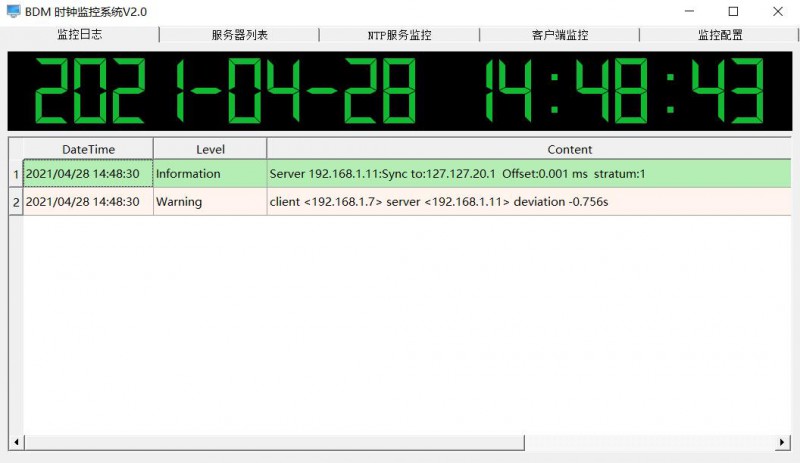Select the 客户端监控 tab

pyautogui.click(x=560, y=35)
